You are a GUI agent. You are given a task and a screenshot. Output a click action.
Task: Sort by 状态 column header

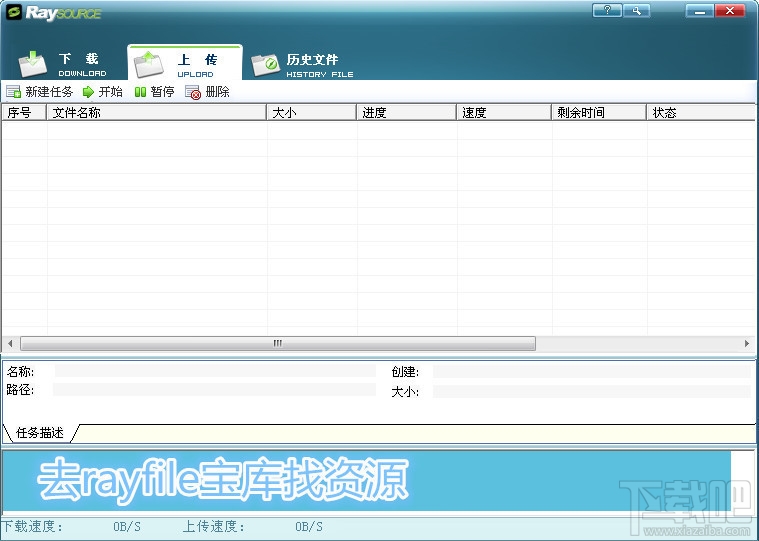coord(701,112)
